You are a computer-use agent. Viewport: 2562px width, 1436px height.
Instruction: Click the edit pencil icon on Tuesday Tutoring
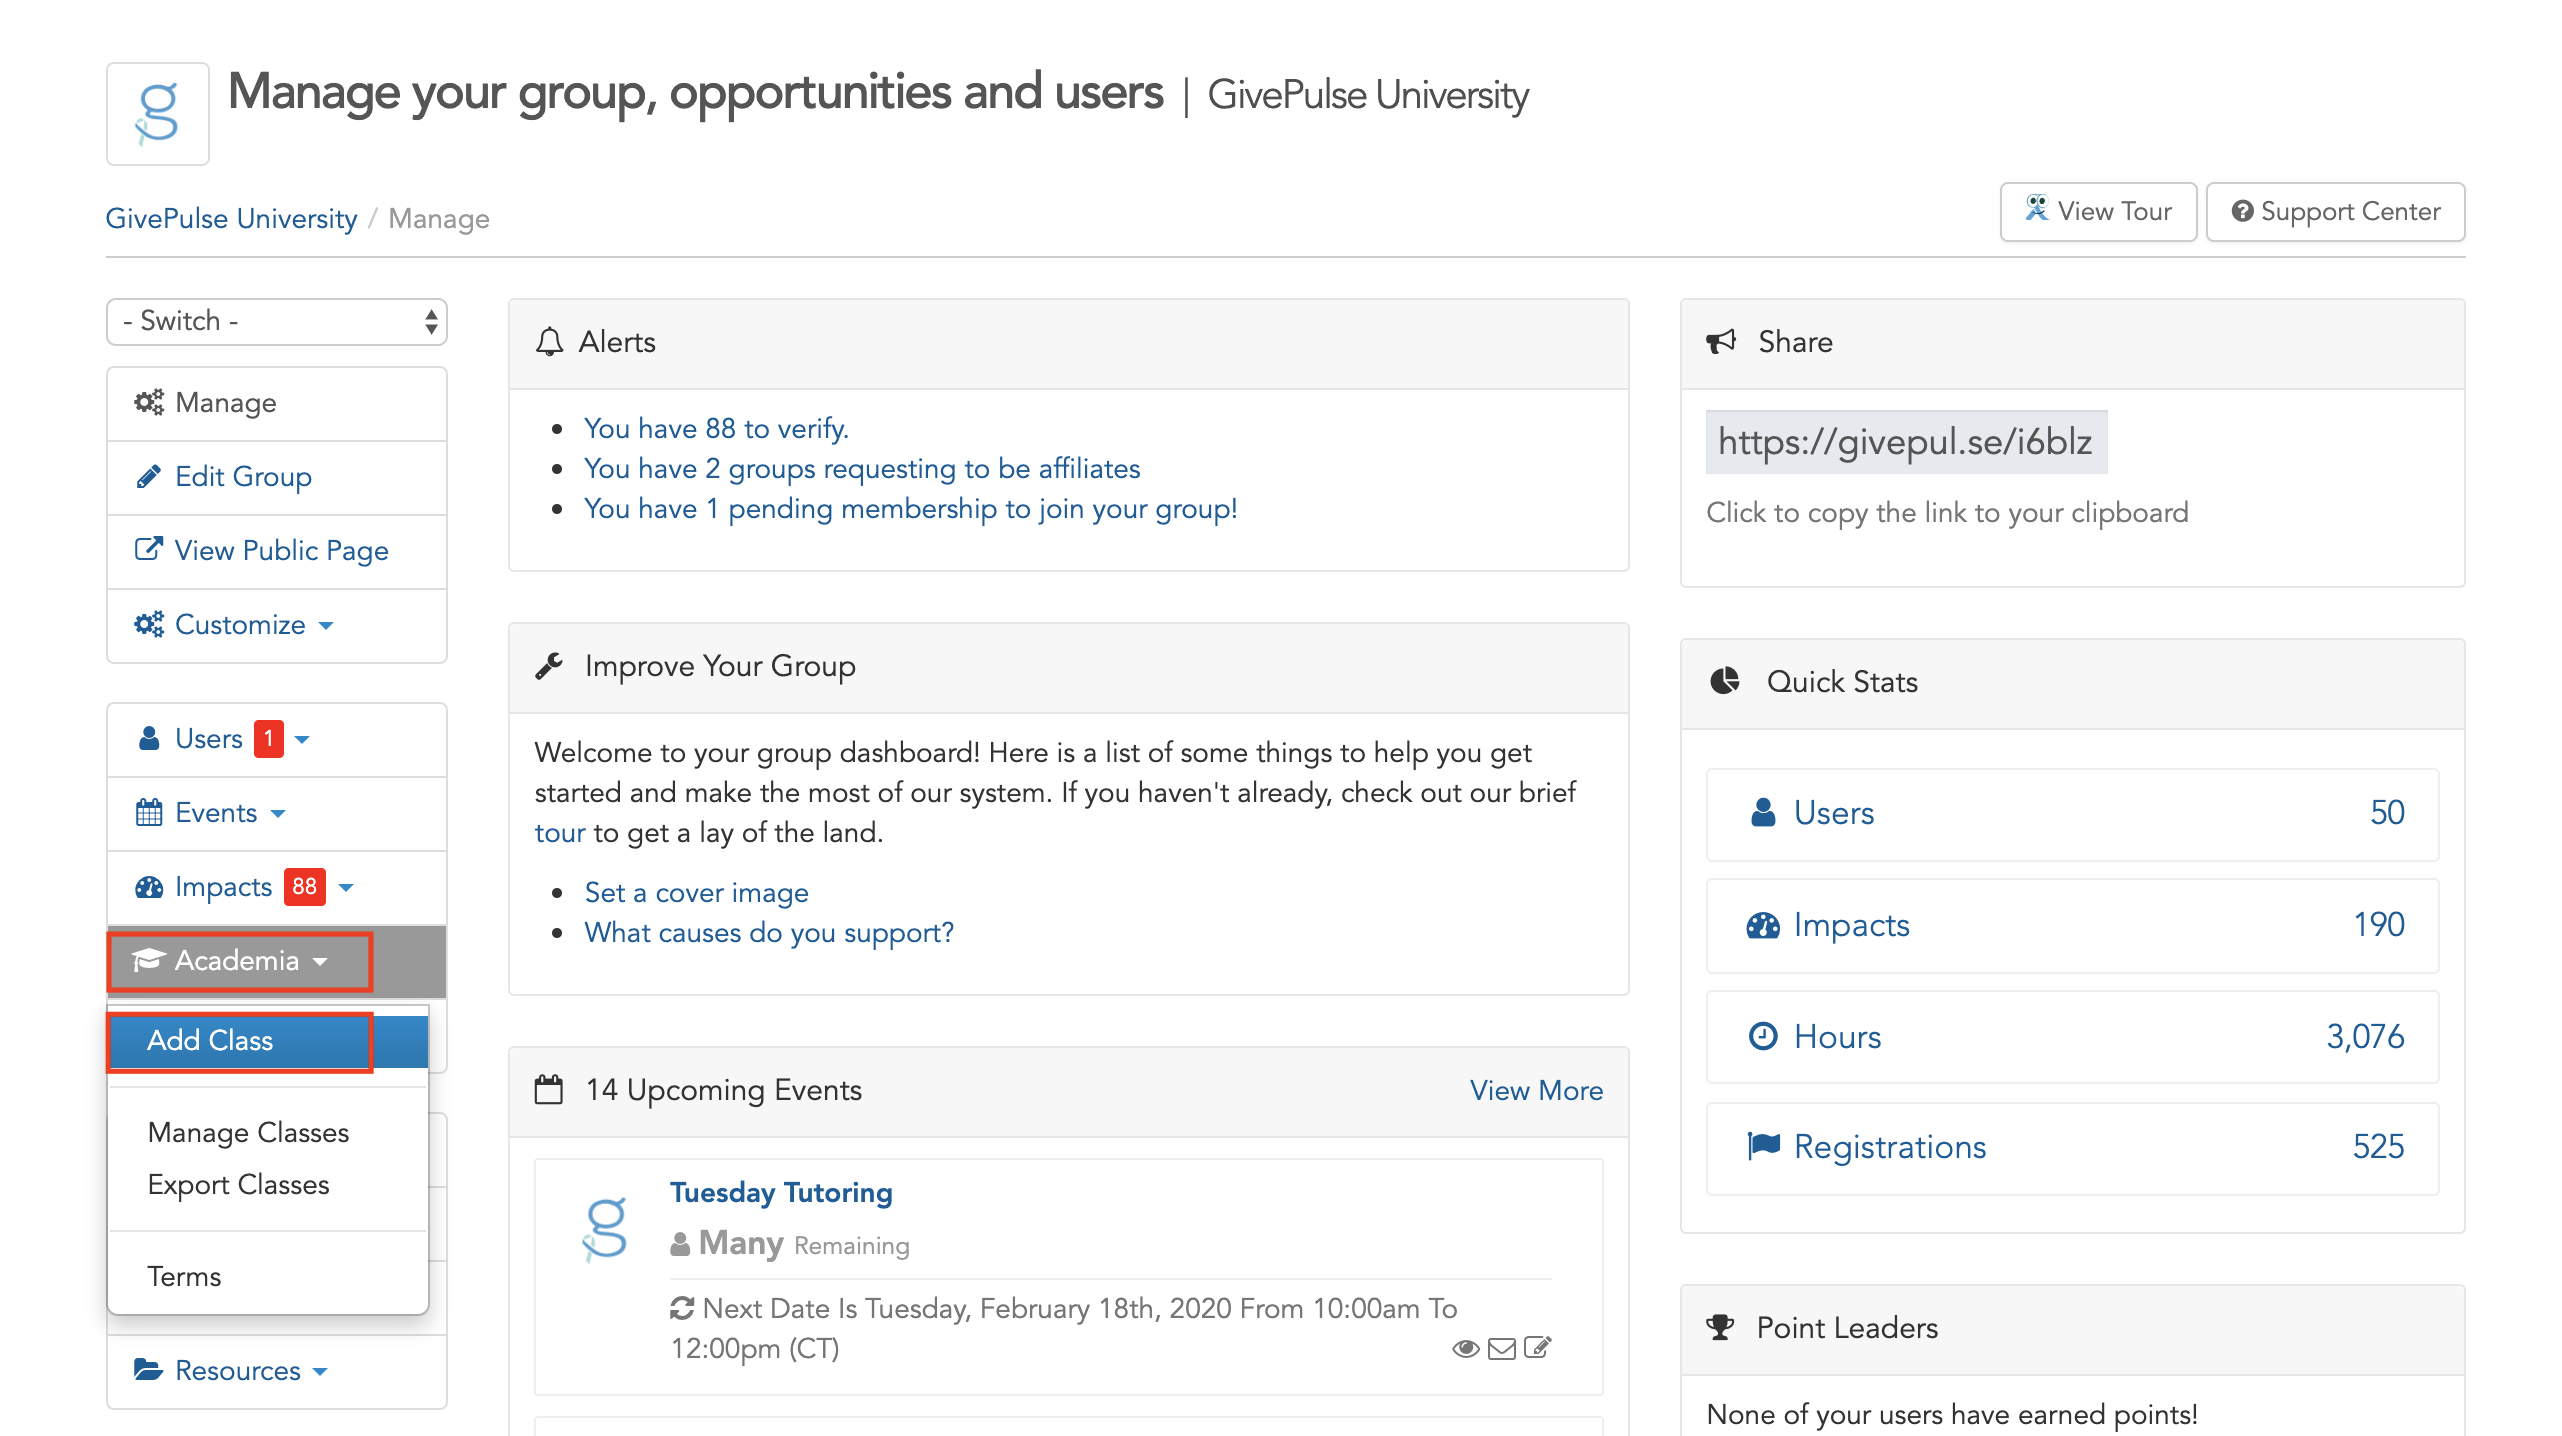1537,1348
